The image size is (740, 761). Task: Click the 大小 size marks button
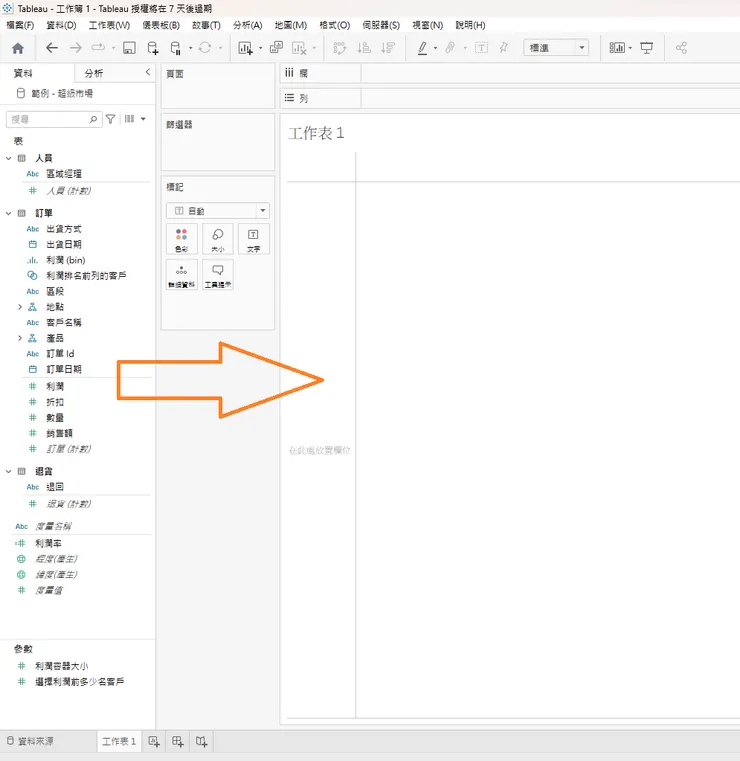pos(217,239)
